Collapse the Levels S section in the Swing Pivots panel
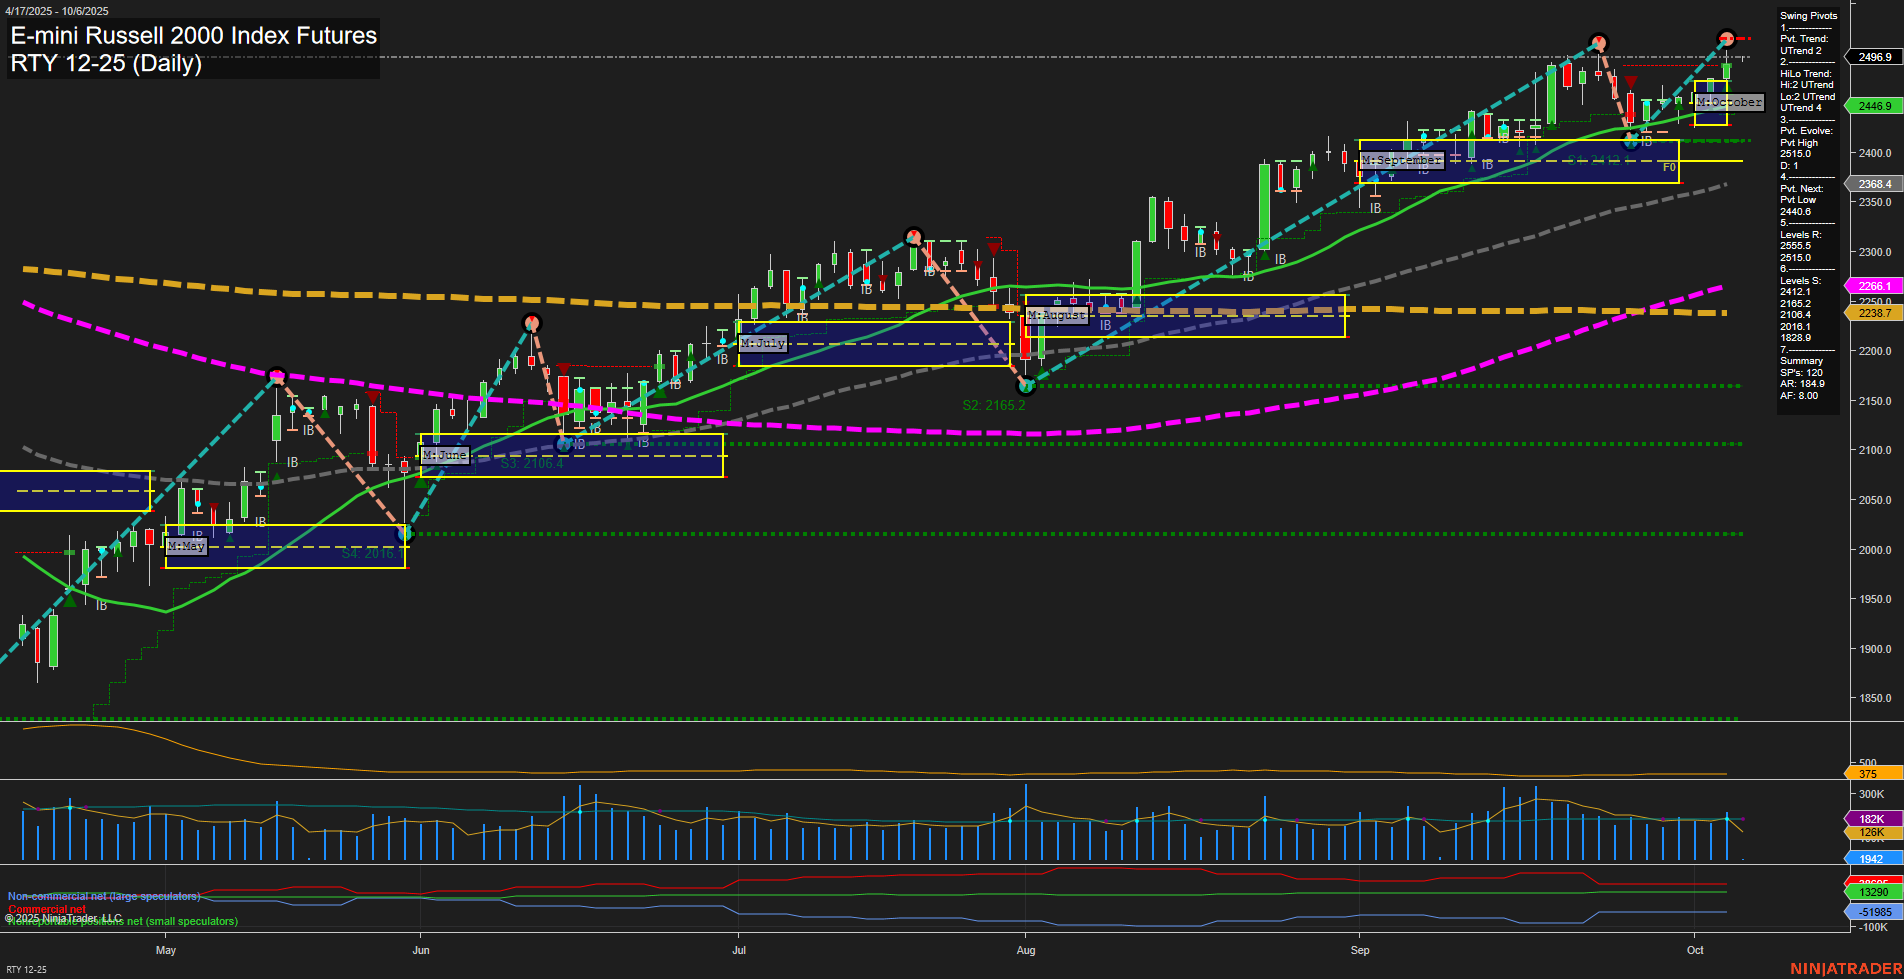Viewport: 1904px width, 979px height. click(1798, 280)
